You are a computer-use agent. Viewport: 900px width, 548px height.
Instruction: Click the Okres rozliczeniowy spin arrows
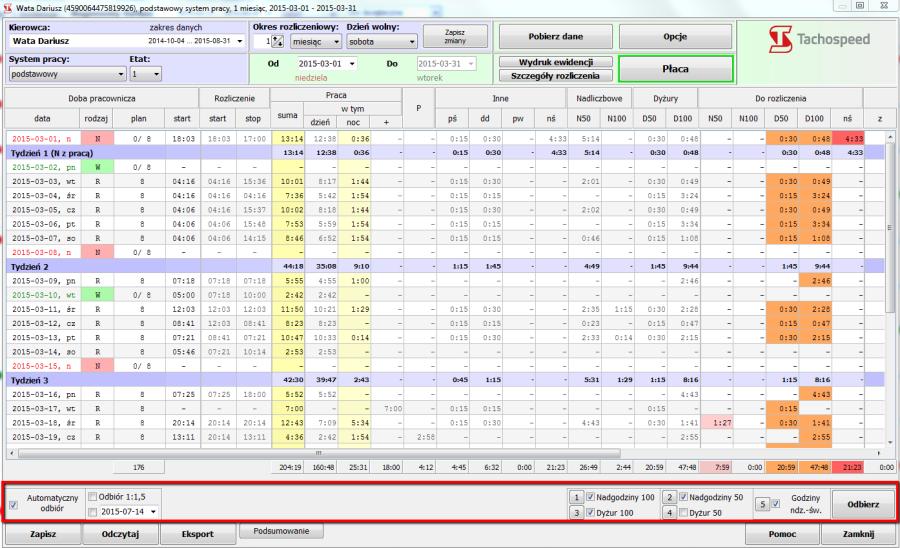277,41
